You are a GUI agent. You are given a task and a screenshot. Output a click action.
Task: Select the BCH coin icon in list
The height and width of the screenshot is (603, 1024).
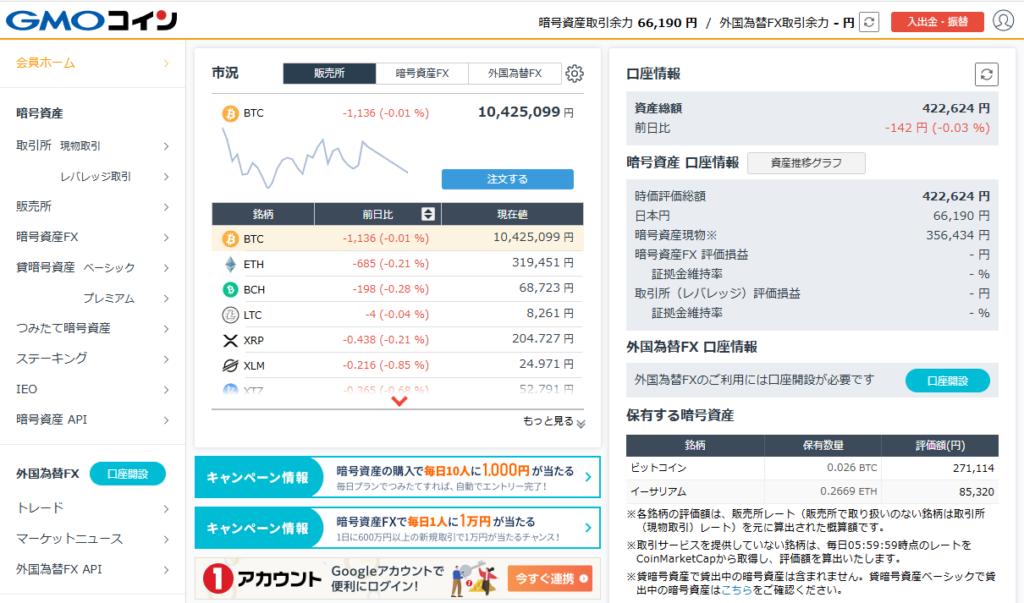click(230, 289)
